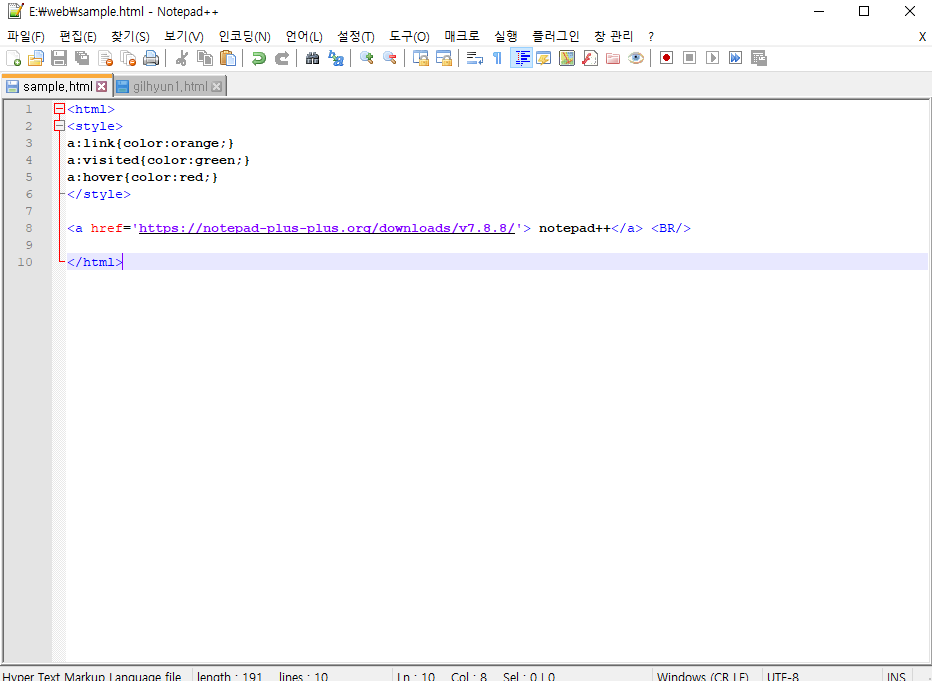Close all documents toolbar icon
Screen dimensions: 932x681
[128, 58]
